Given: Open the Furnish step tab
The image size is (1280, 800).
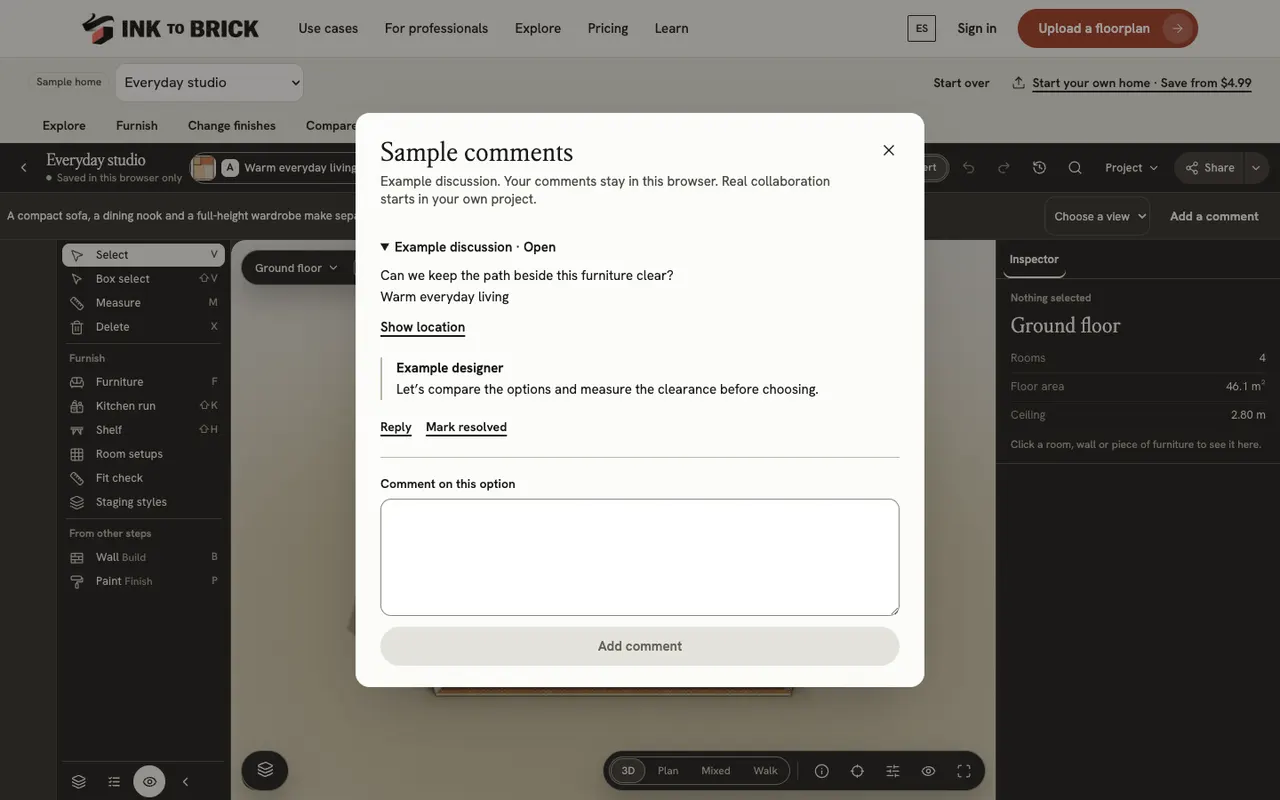Looking at the screenshot, I should point(137,126).
